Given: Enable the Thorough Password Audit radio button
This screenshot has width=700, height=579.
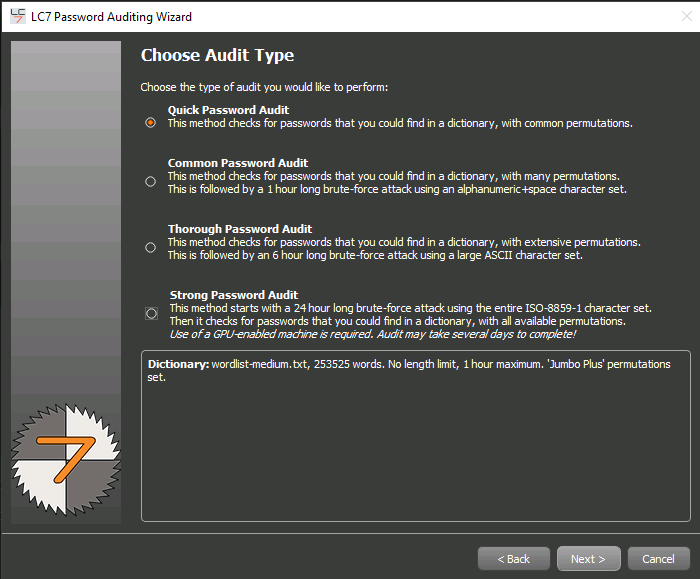Looking at the screenshot, I should [151, 247].
